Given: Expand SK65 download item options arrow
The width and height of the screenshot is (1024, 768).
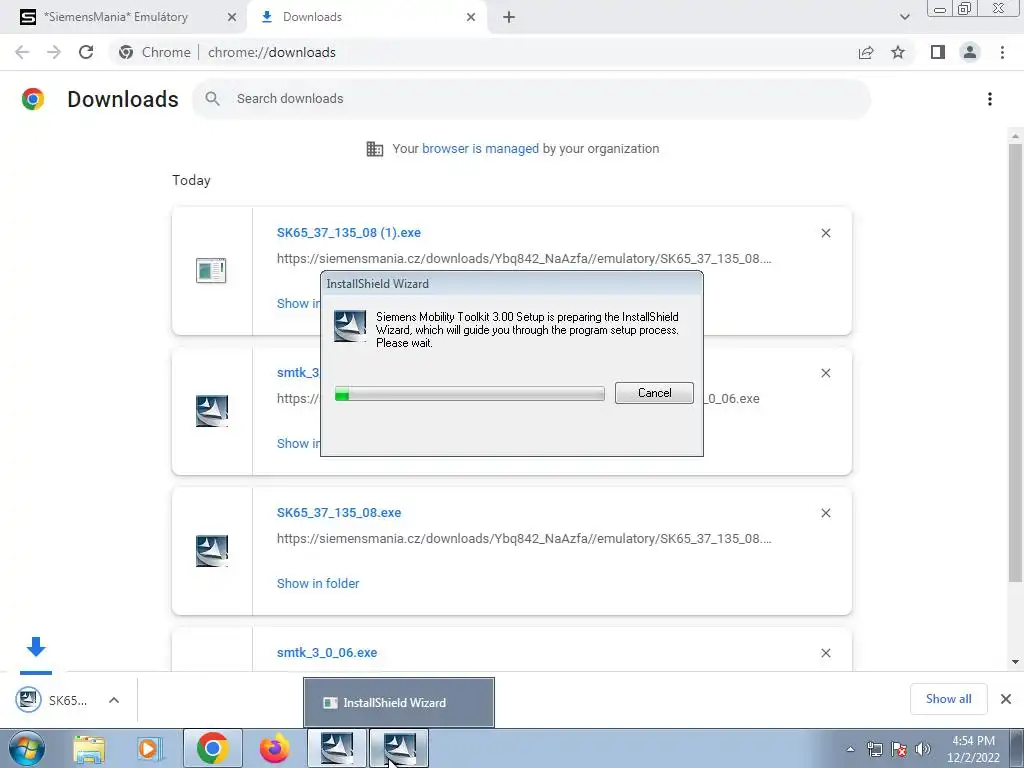Looking at the screenshot, I should click(x=114, y=700).
